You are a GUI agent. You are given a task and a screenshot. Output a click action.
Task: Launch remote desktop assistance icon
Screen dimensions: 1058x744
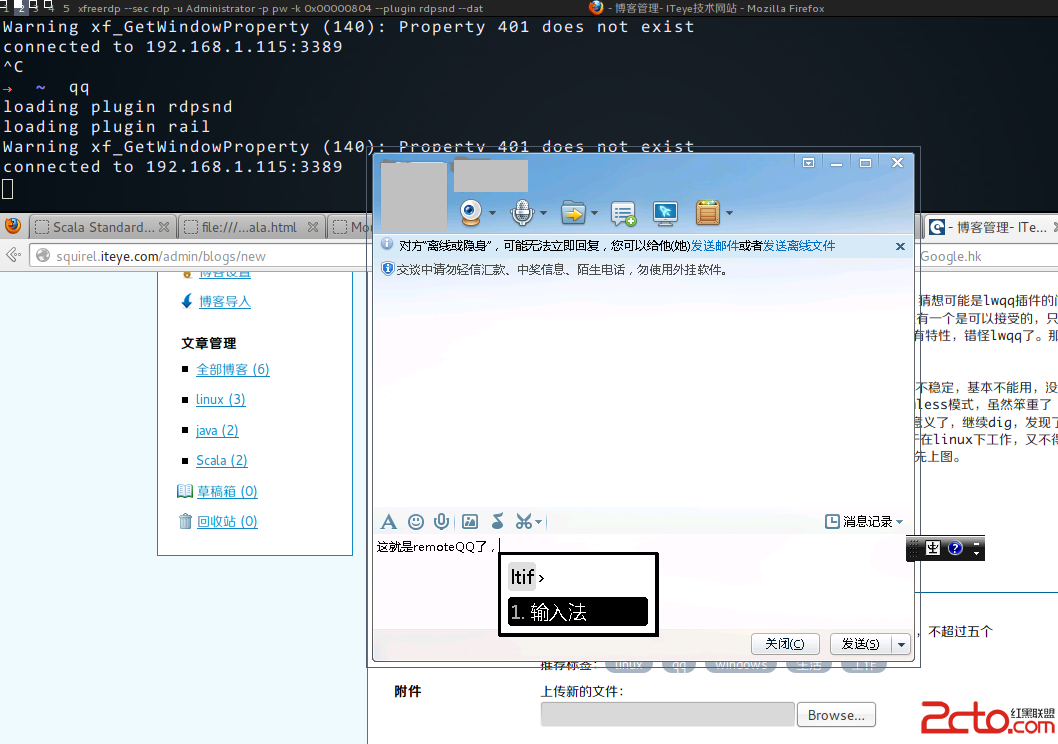tap(665, 213)
